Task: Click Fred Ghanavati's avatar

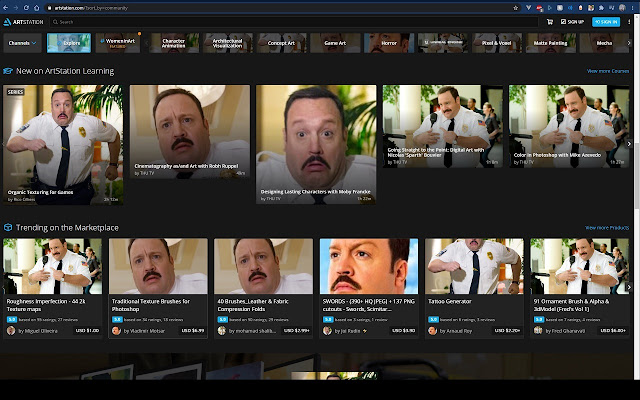Action: pos(538,330)
